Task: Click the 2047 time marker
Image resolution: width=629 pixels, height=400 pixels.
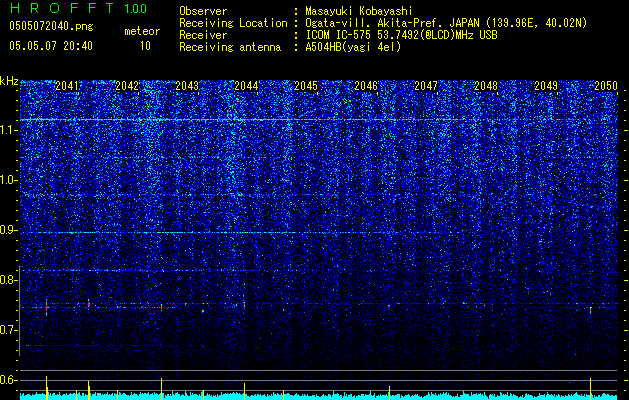Action: [426, 86]
